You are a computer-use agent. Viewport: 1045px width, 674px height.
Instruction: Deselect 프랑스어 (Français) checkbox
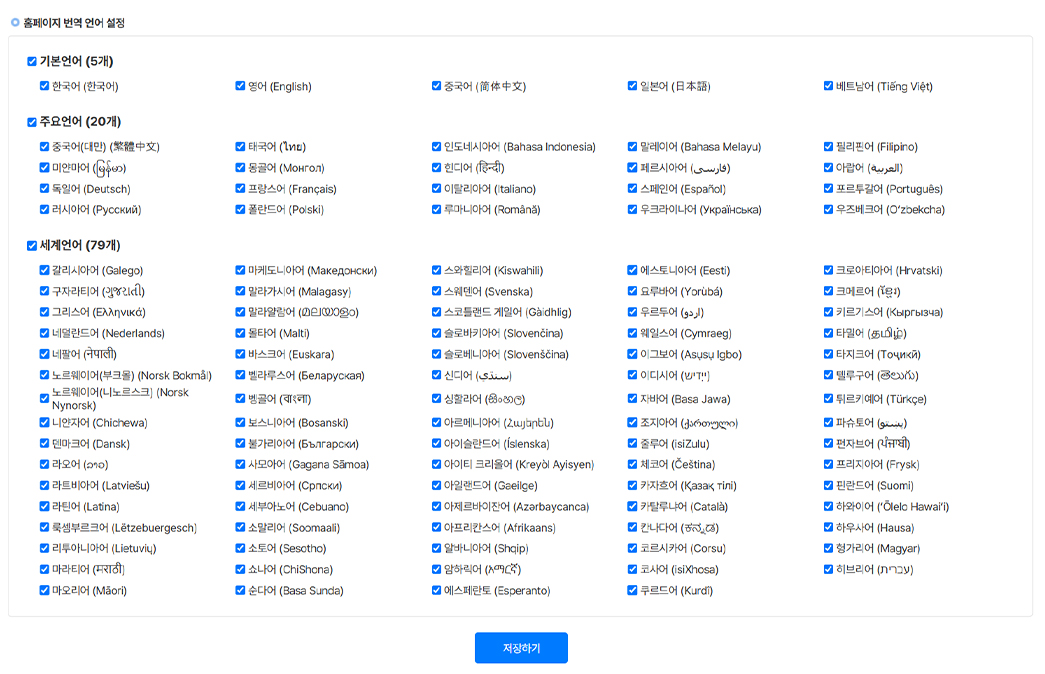(241, 189)
